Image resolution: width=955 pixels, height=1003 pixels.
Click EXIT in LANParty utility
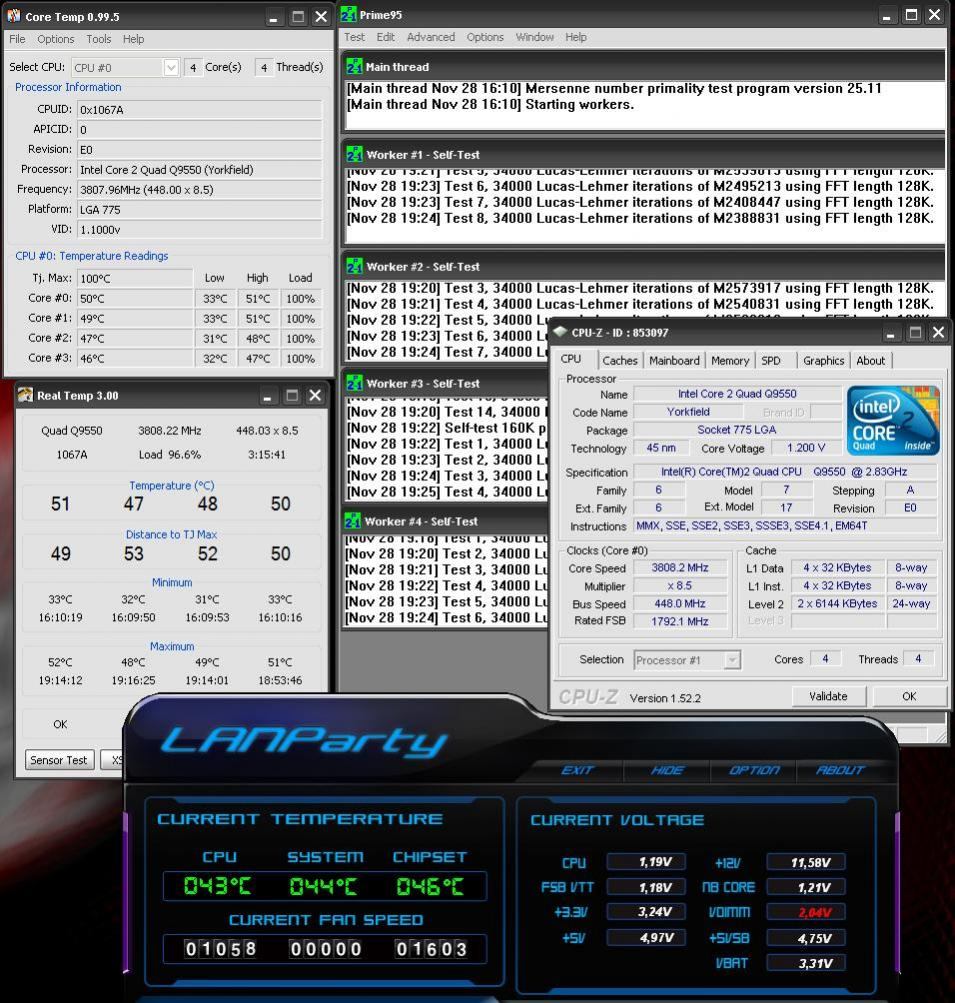577,770
